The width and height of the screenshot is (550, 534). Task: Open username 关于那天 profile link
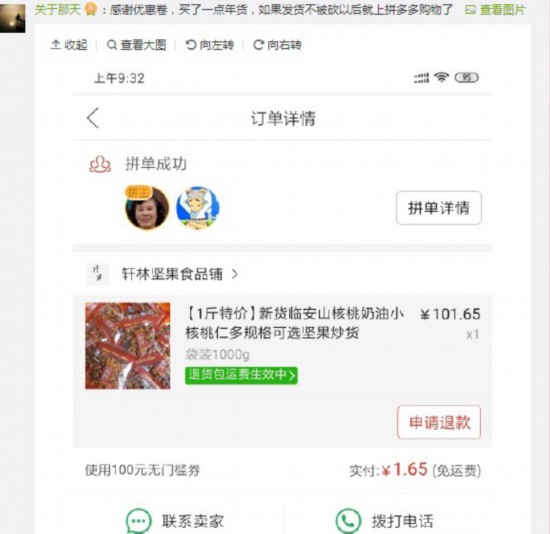click(58, 9)
